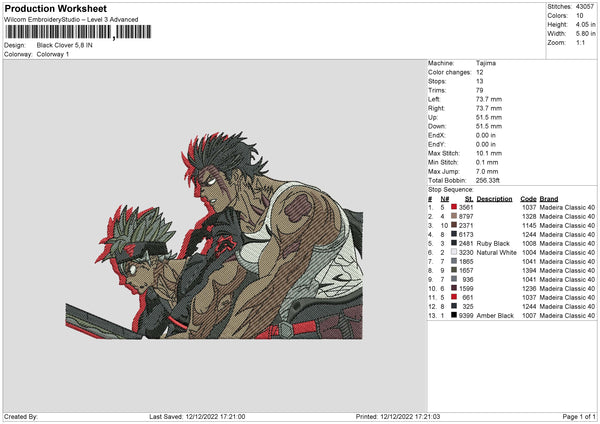Click the Stops value 13
The height and width of the screenshot is (424, 600).
click(479, 81)
